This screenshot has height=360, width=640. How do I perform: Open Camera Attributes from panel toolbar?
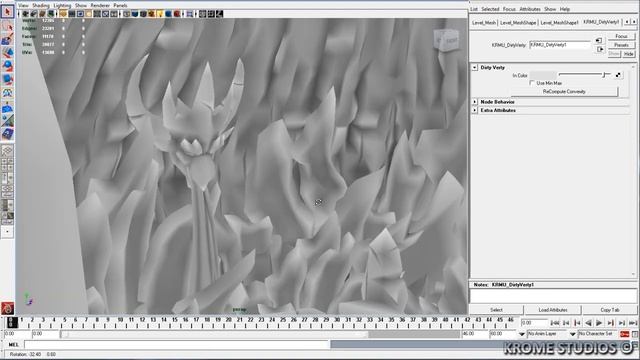point(34,14)
